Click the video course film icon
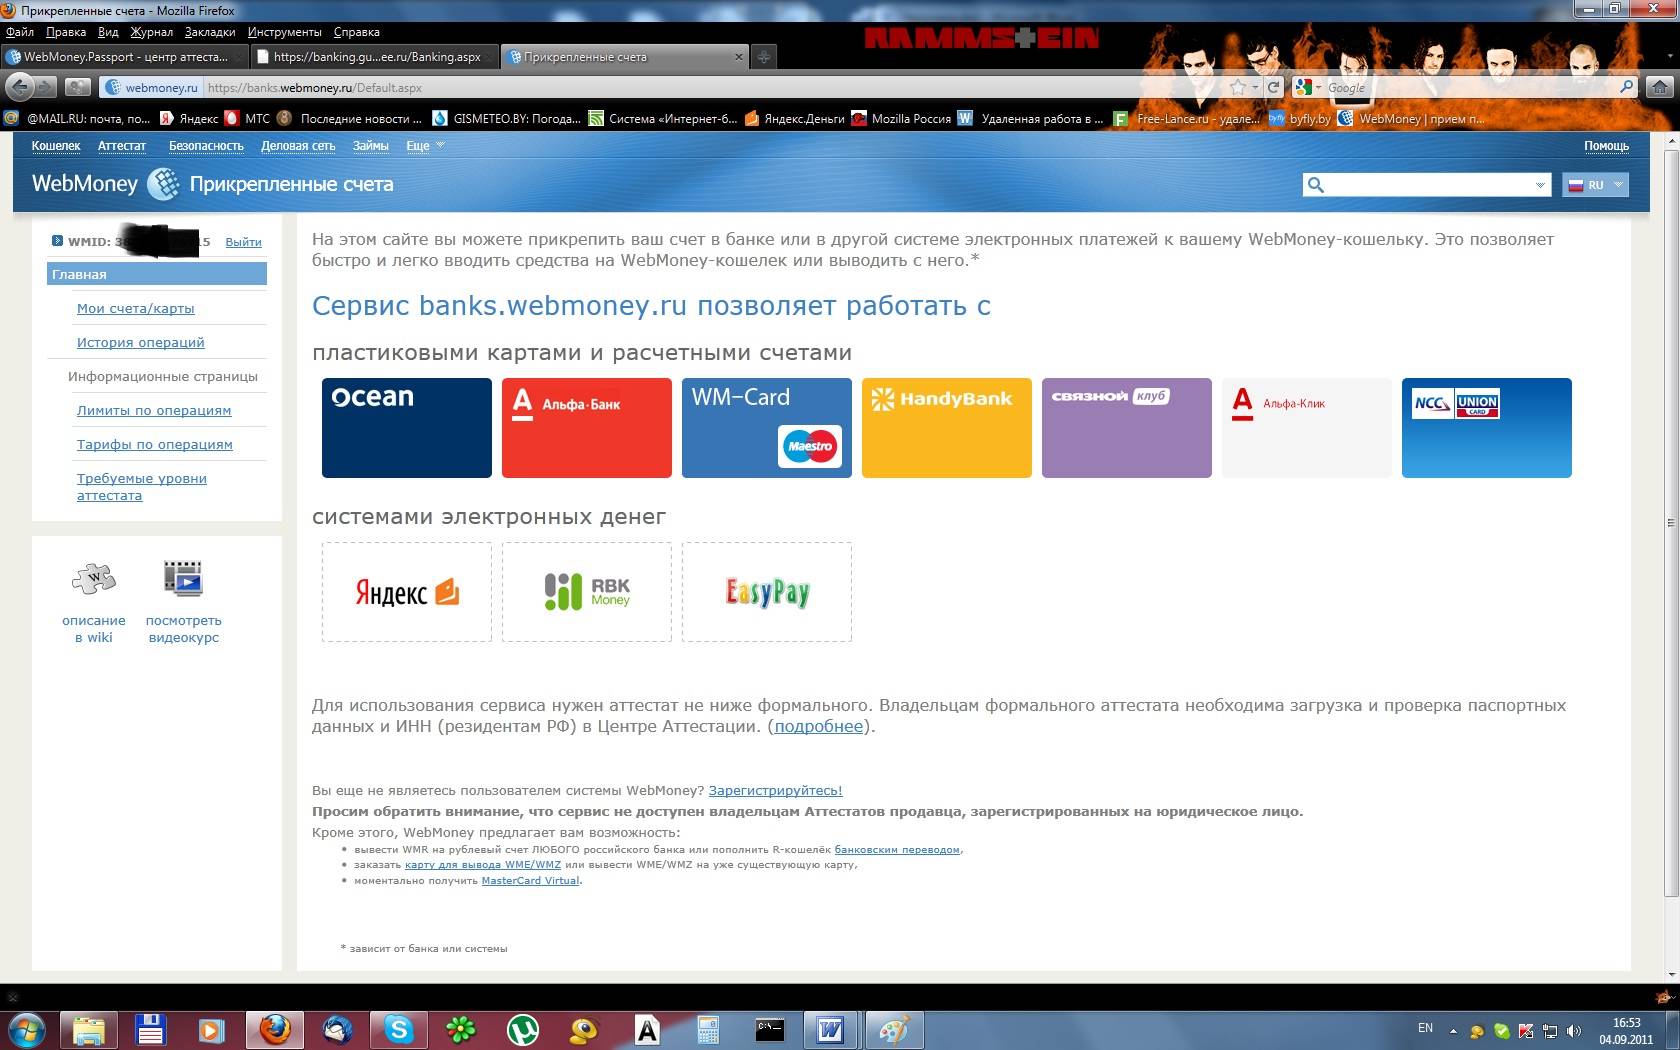 [x=183, y=578]
